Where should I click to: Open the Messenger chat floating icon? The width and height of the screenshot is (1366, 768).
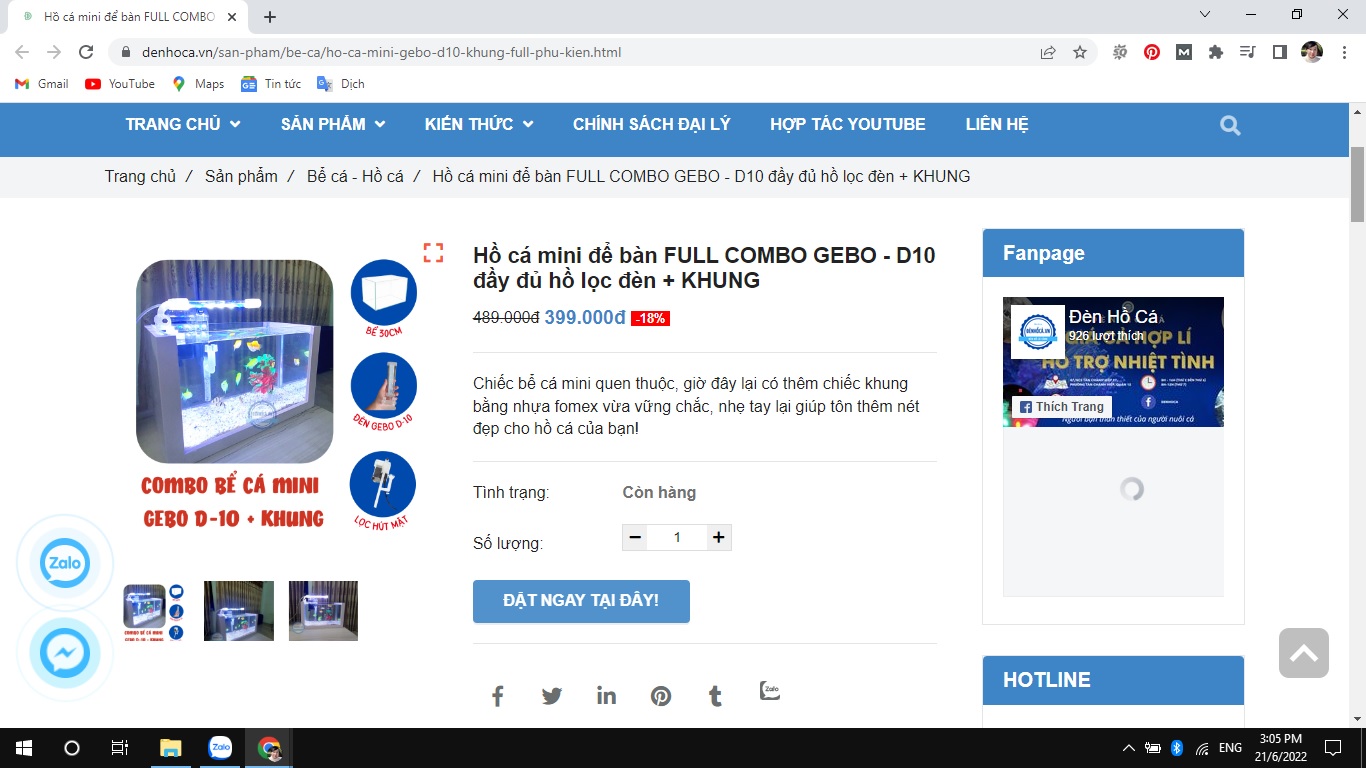65,654
